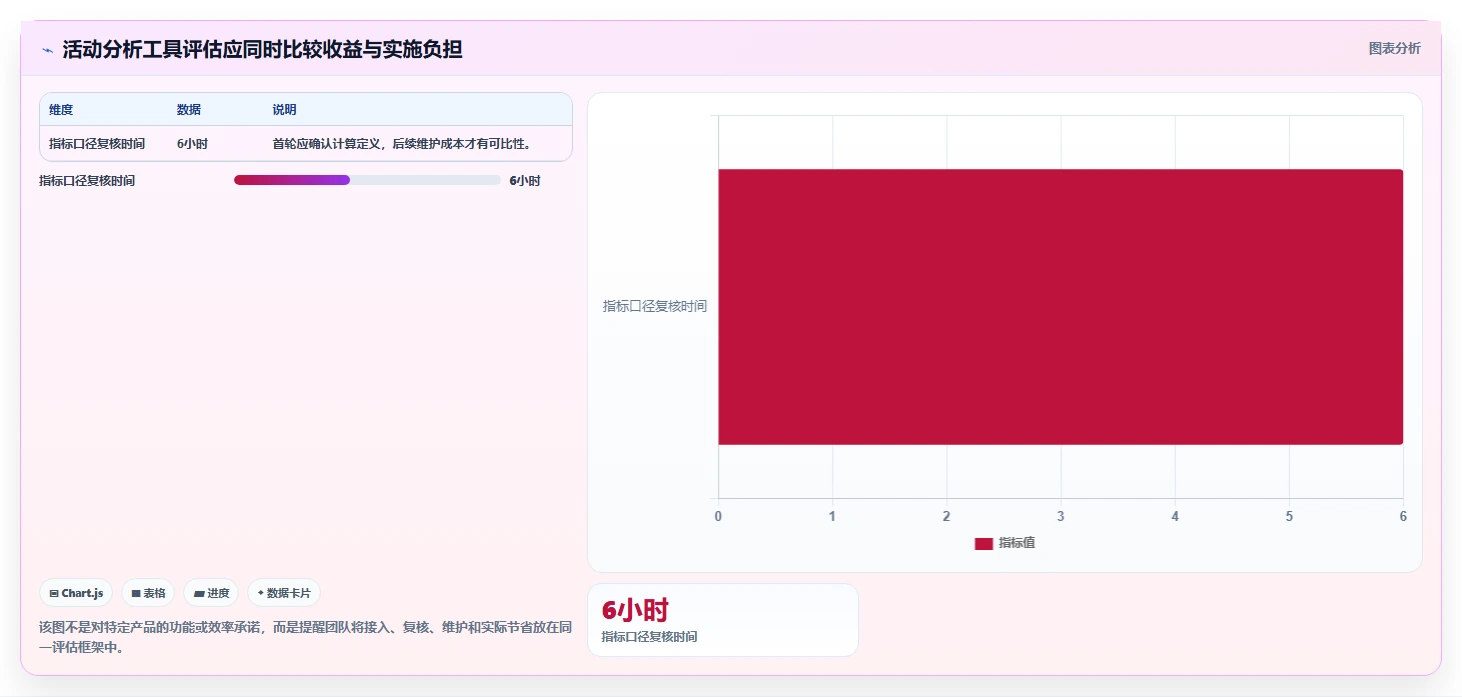Click the 图表分析 label in header
The height and width of the screenshot is (697, 1462).
(x=1394, y=48)
